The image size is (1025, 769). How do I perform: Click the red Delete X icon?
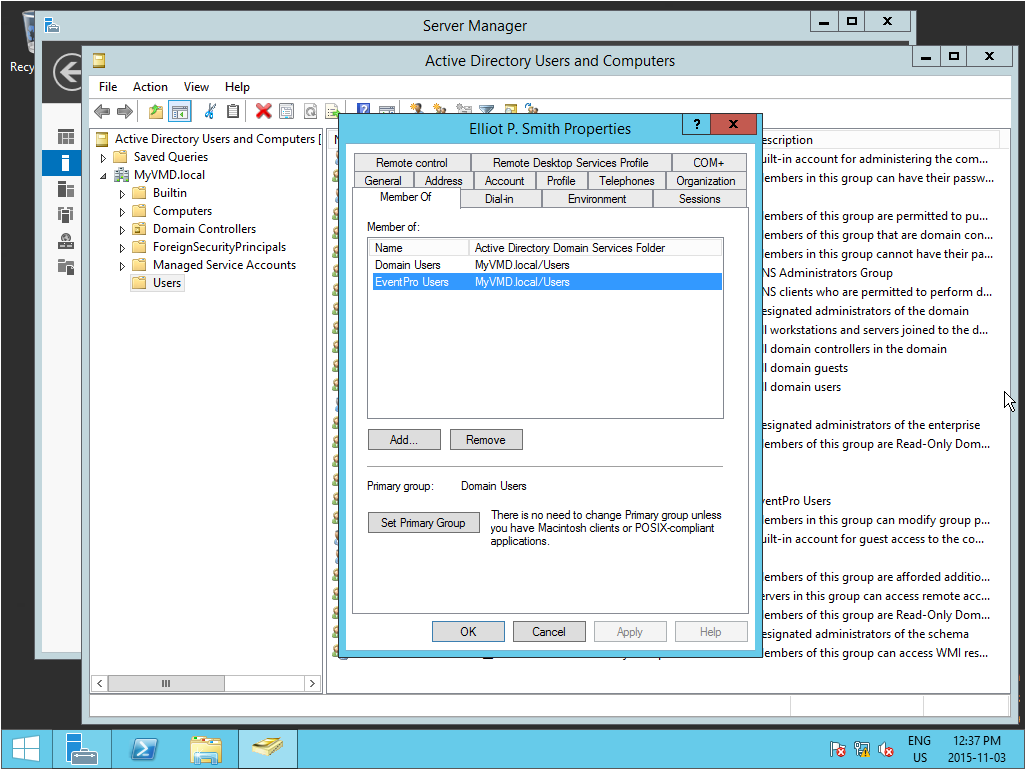[263, 111]
